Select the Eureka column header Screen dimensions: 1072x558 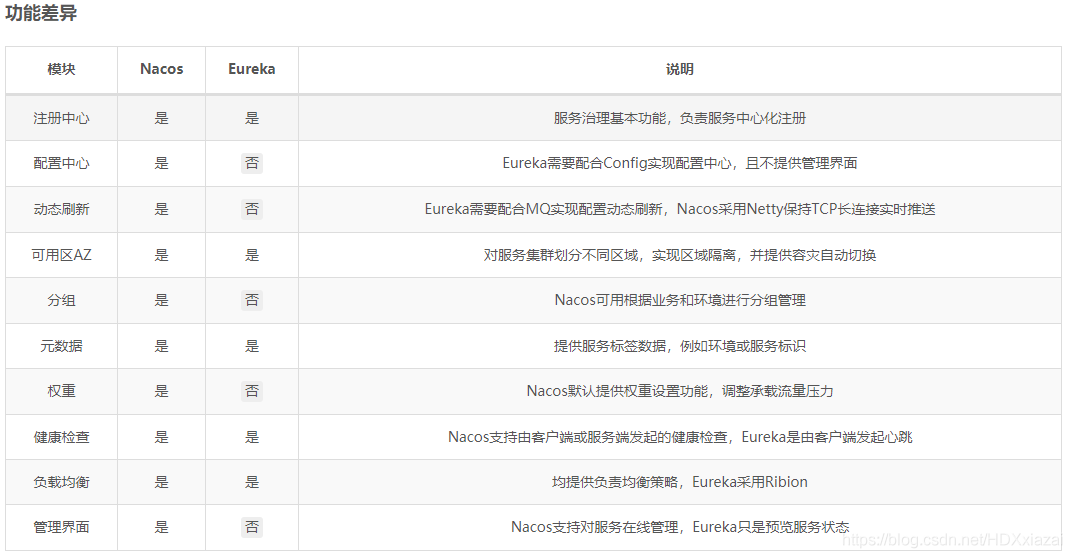(252, 69)
